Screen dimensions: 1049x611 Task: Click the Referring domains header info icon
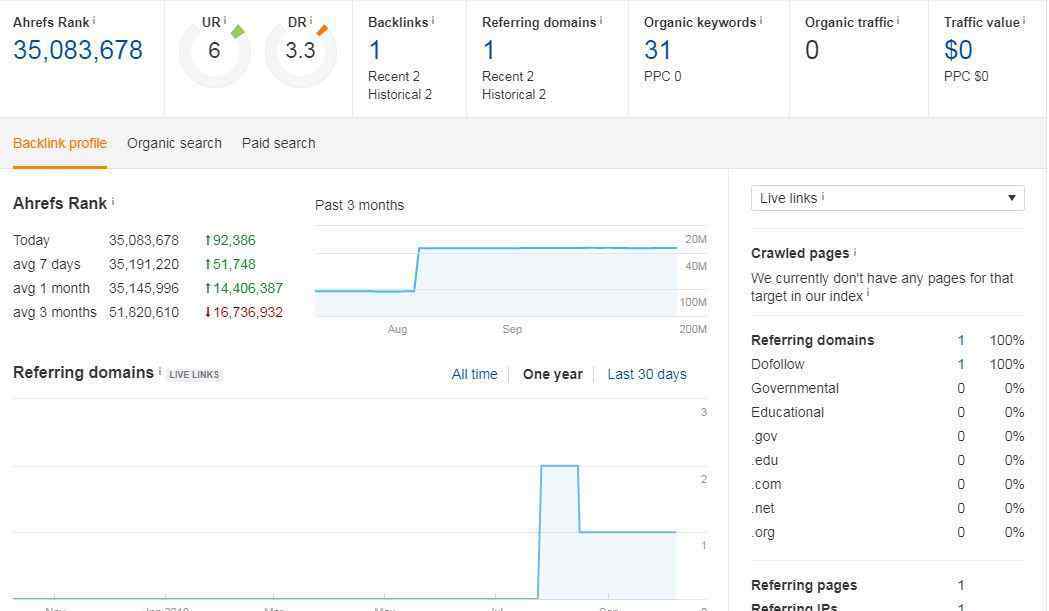pos(601,20)
